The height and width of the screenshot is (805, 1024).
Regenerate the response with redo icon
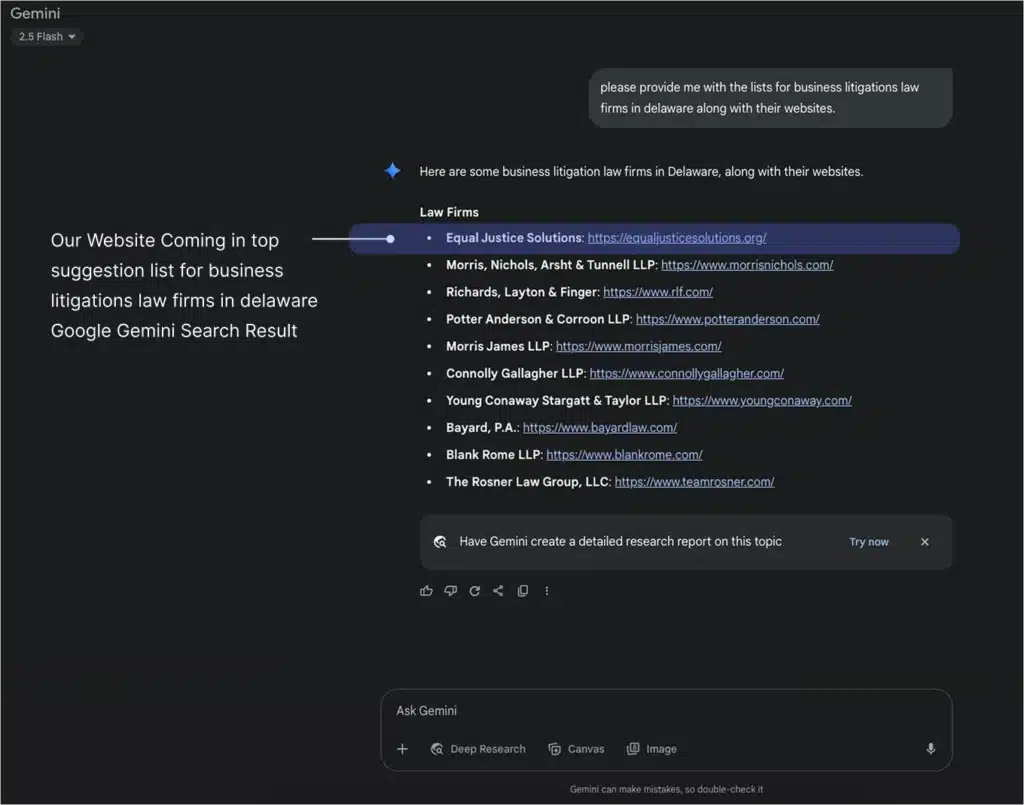pos(475,591)
